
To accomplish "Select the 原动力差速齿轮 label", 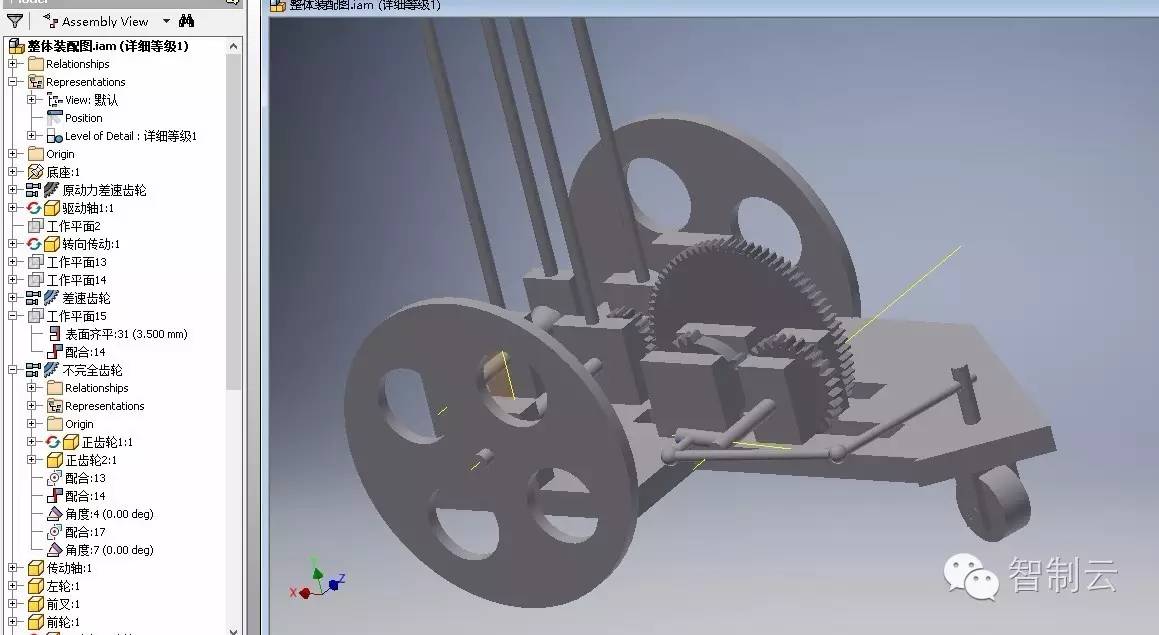I will 104,190.
